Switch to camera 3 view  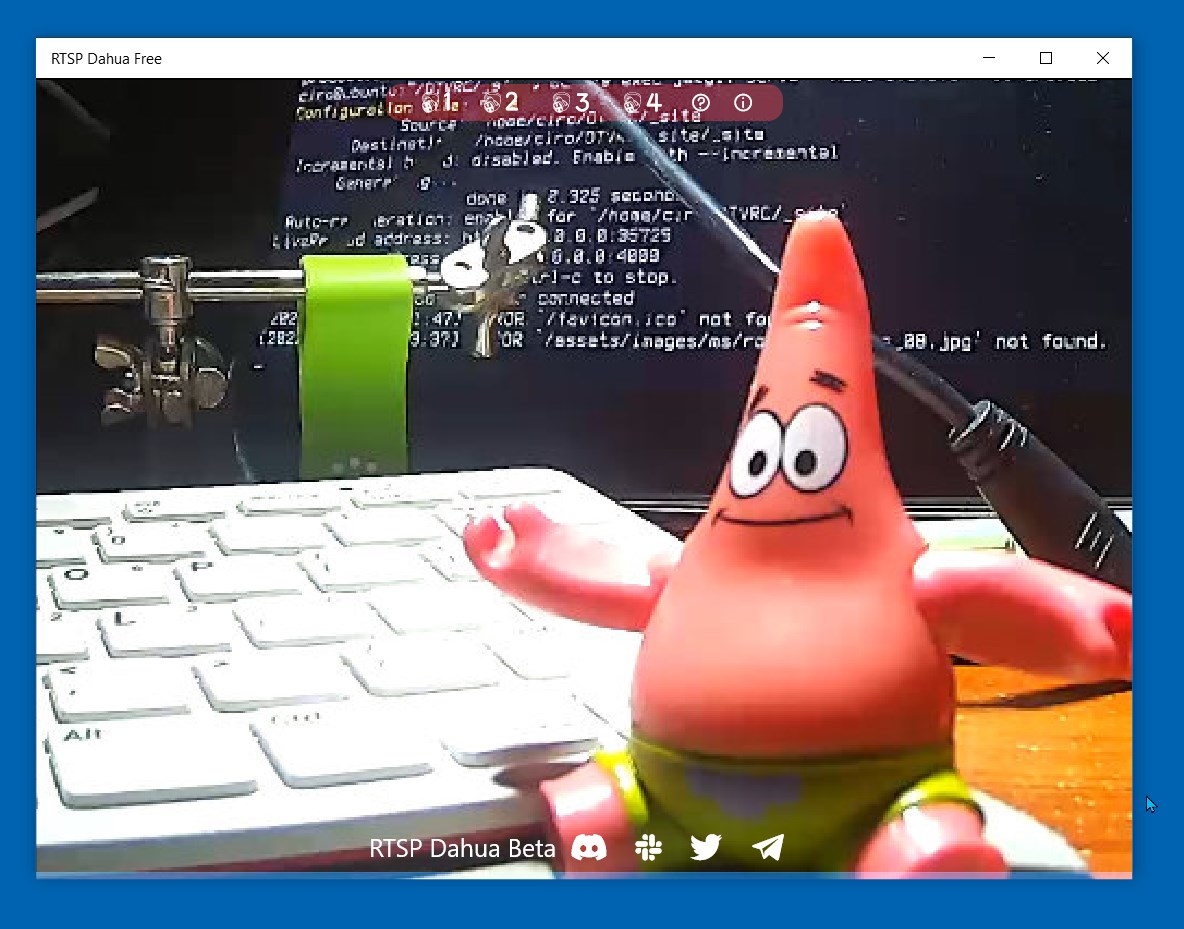click(x=571, y=101)
